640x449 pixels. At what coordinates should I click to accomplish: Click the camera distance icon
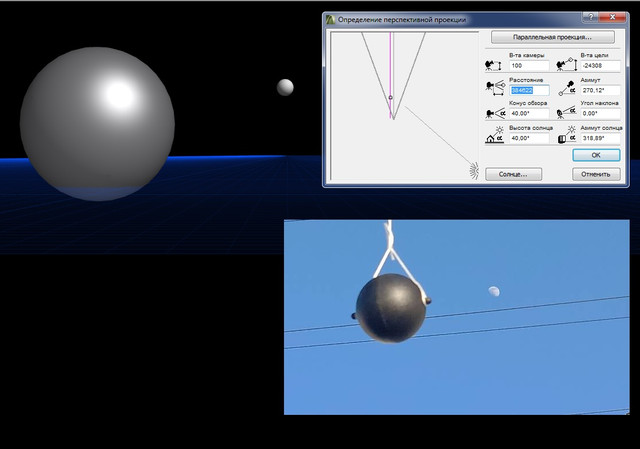495,88
